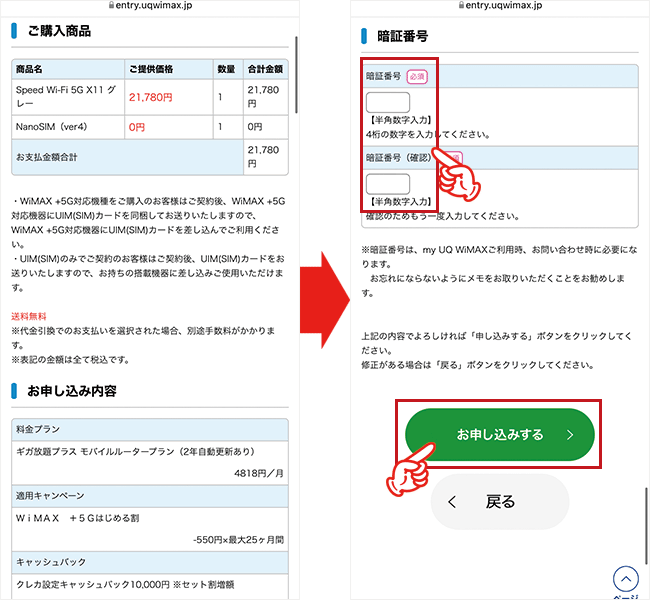Focus the 暗証番号（確認） input field

tap(388, 184)
